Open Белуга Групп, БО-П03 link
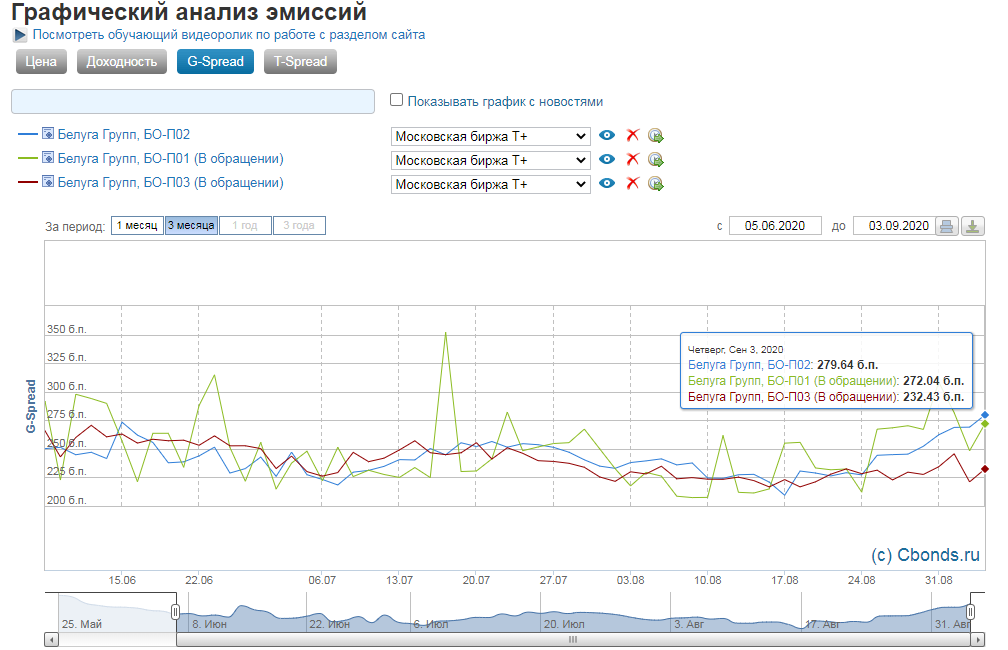The width and height of the screenshot is (1008, 650). (x=170, y=183)
